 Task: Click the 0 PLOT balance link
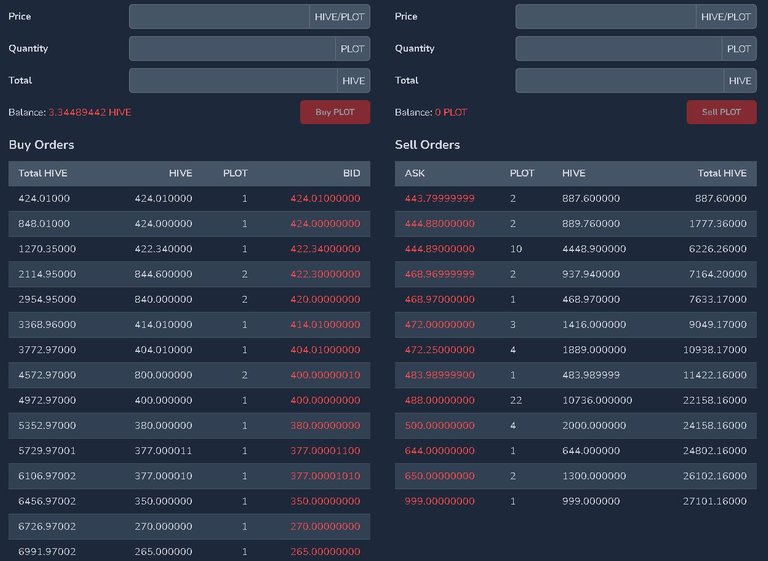[x=451, y=112]
